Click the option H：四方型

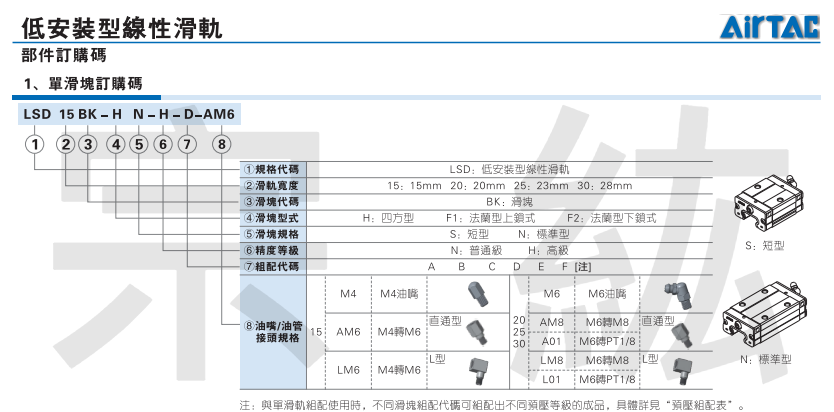(x=388, y=218)
